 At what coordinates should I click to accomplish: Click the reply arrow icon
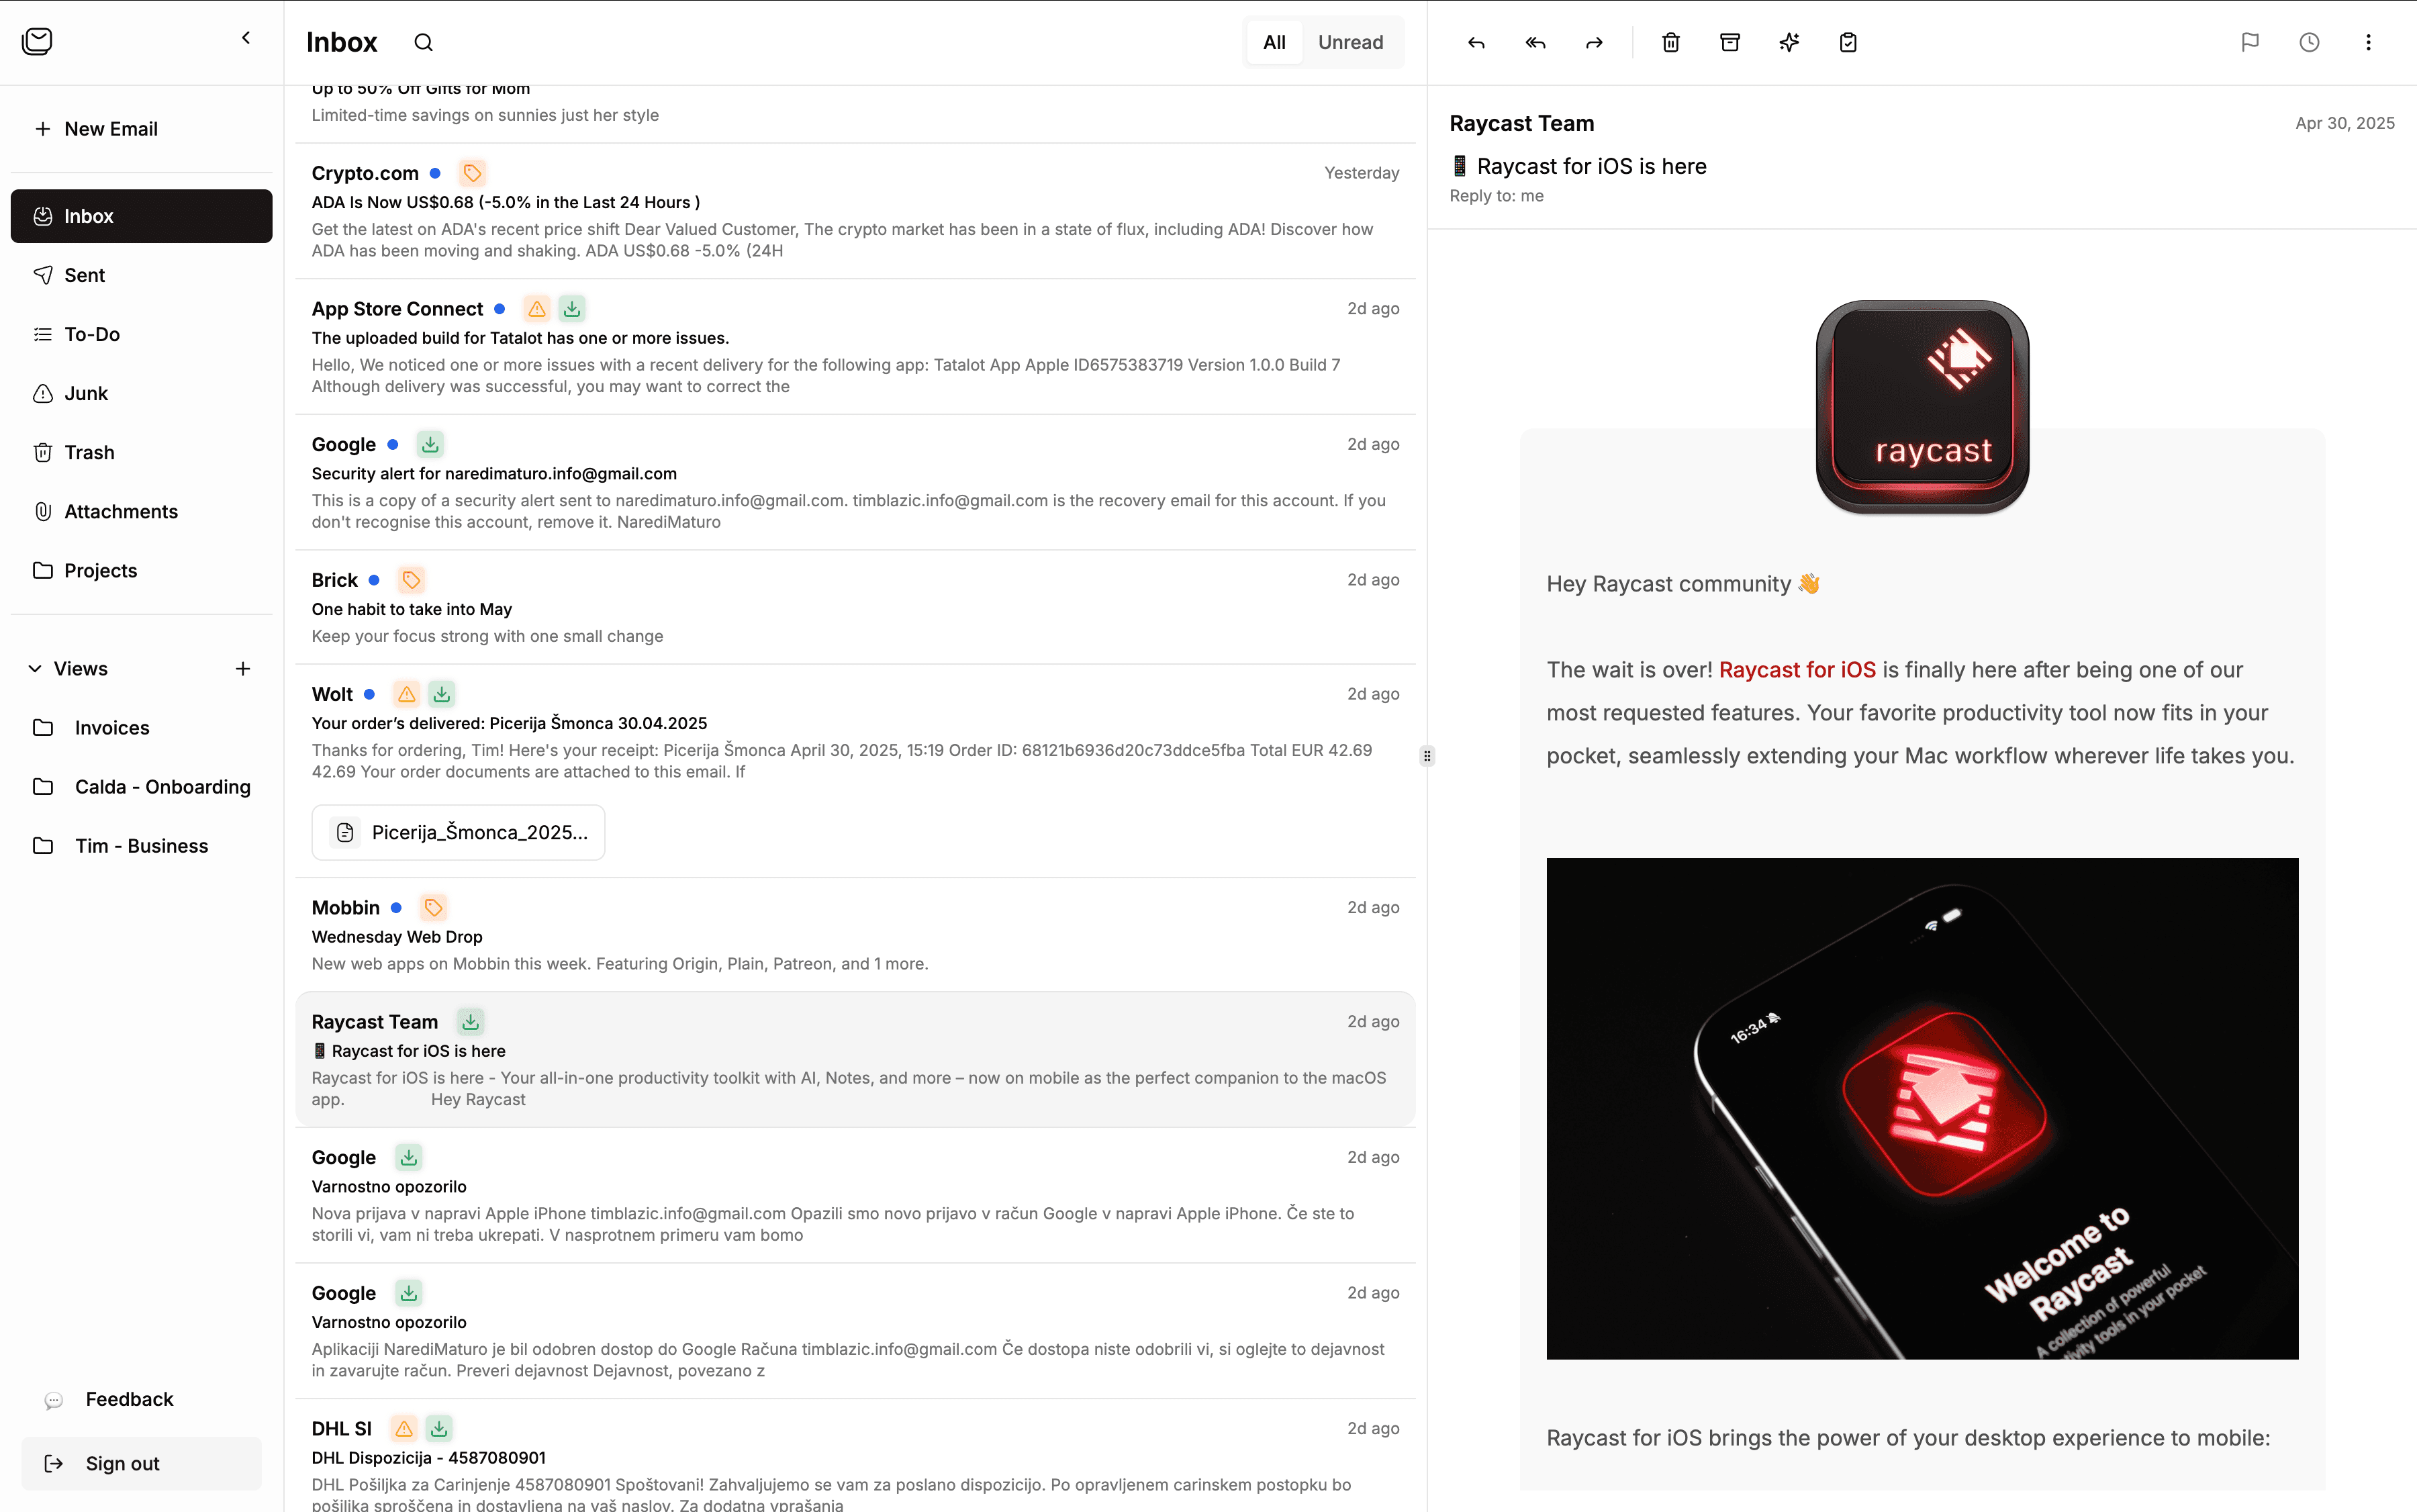pyautogui.click(x=1476, y=42)
